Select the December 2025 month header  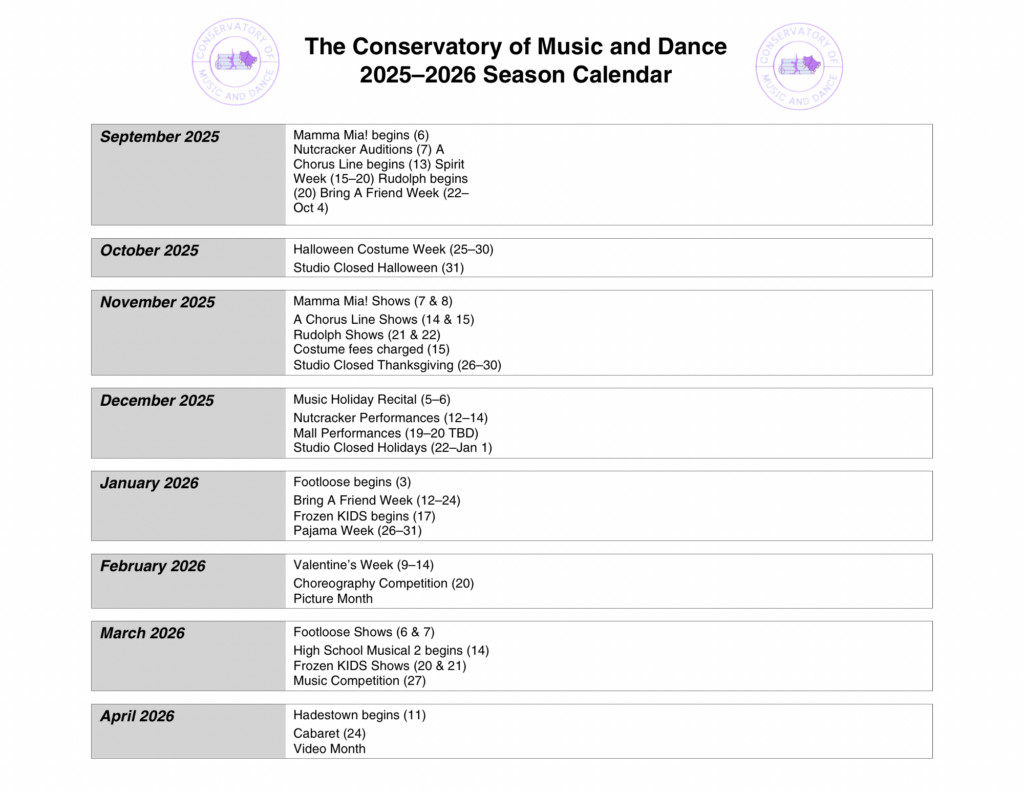tap(158, 401)
